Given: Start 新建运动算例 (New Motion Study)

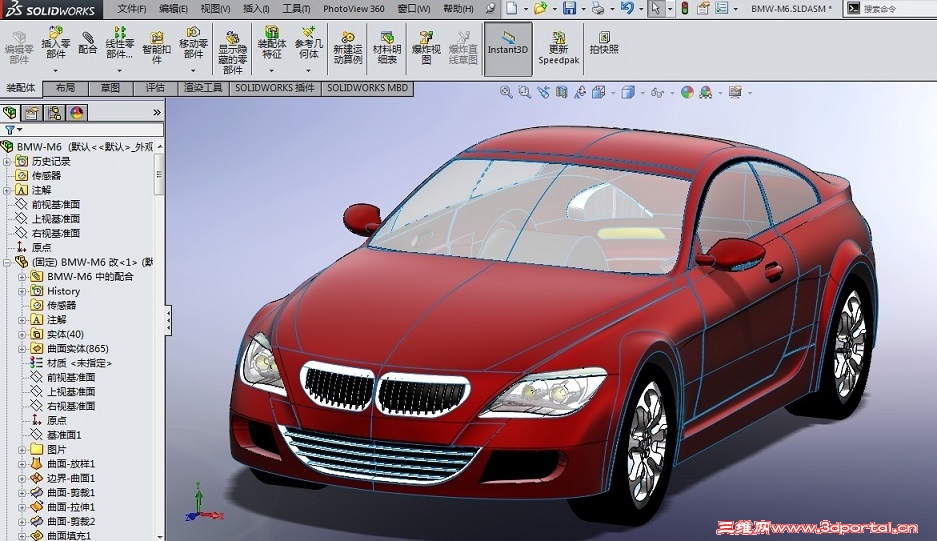Looking at the screenshot, I should pyautogui.click(x=348, y=48).
